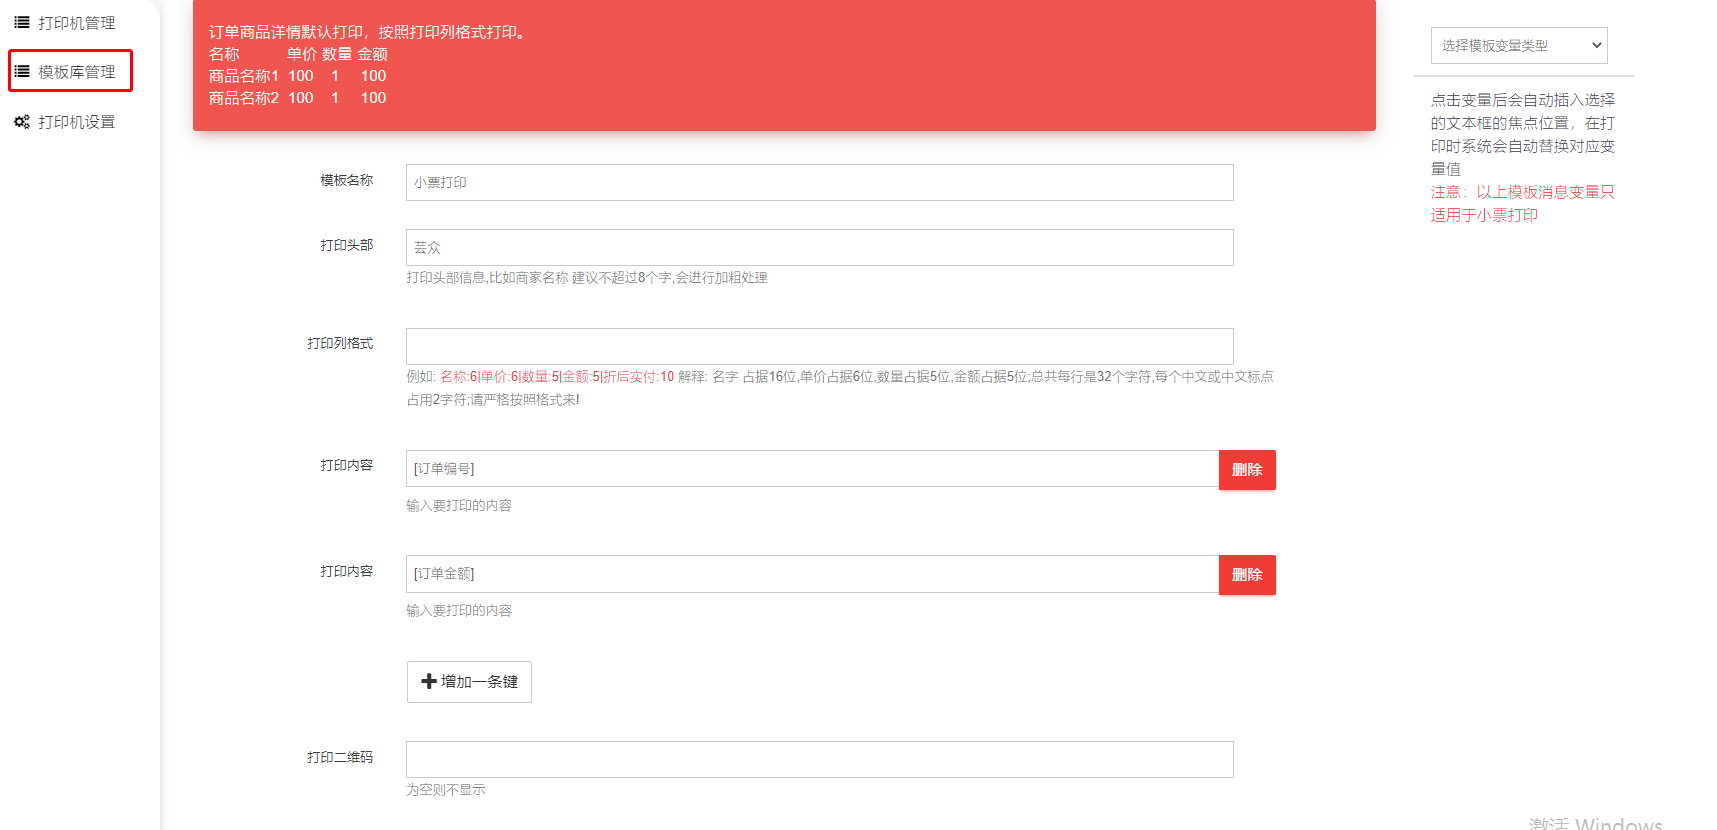Click the 点击变量后会自动插入 help text
The image size is (1717, 830).
click(1522, 134)
